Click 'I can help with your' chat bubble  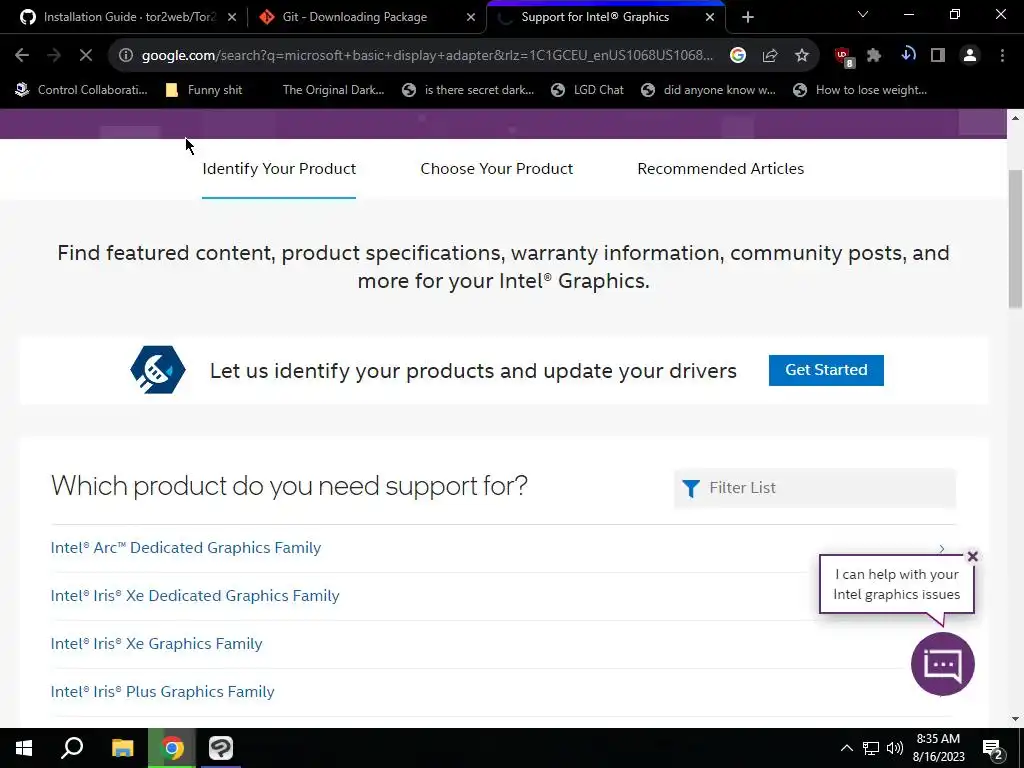tap(897, 584)
